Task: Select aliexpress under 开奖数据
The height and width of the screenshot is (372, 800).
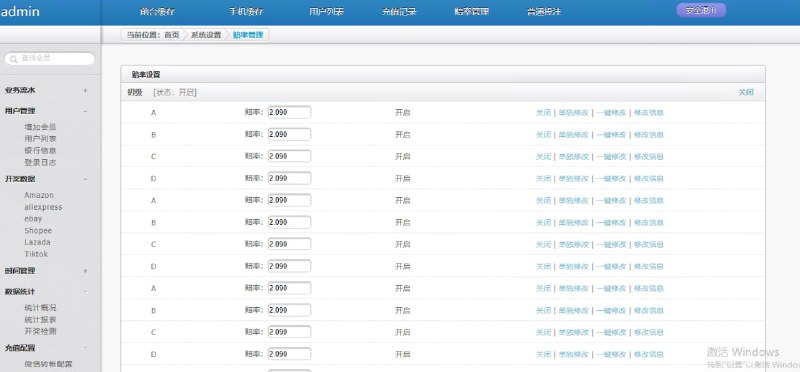Action: (43, 207)
